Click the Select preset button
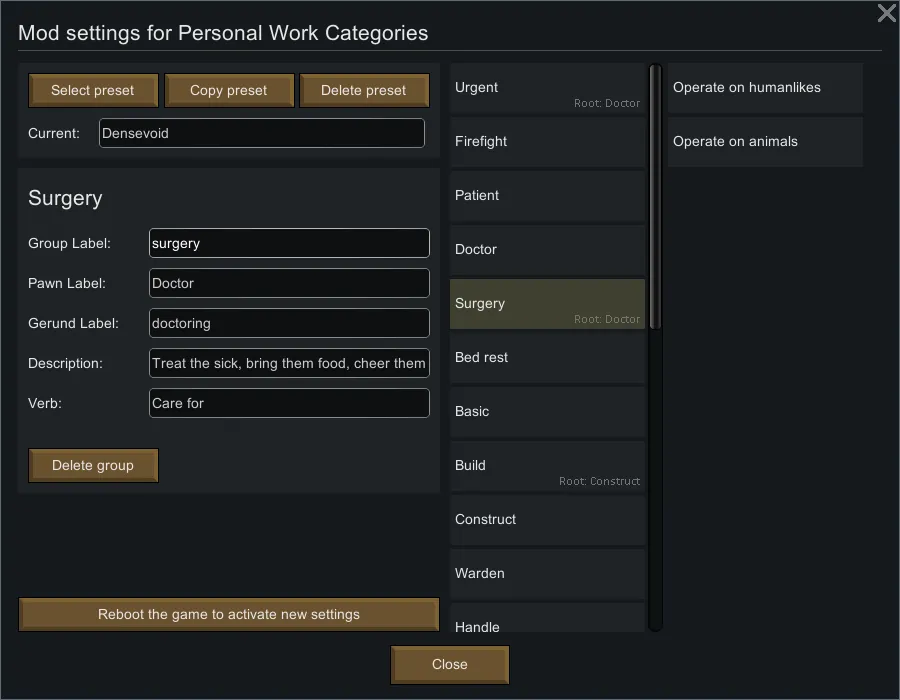The height and width of the screenshot is (700, 900). click(x=93, y=90)
